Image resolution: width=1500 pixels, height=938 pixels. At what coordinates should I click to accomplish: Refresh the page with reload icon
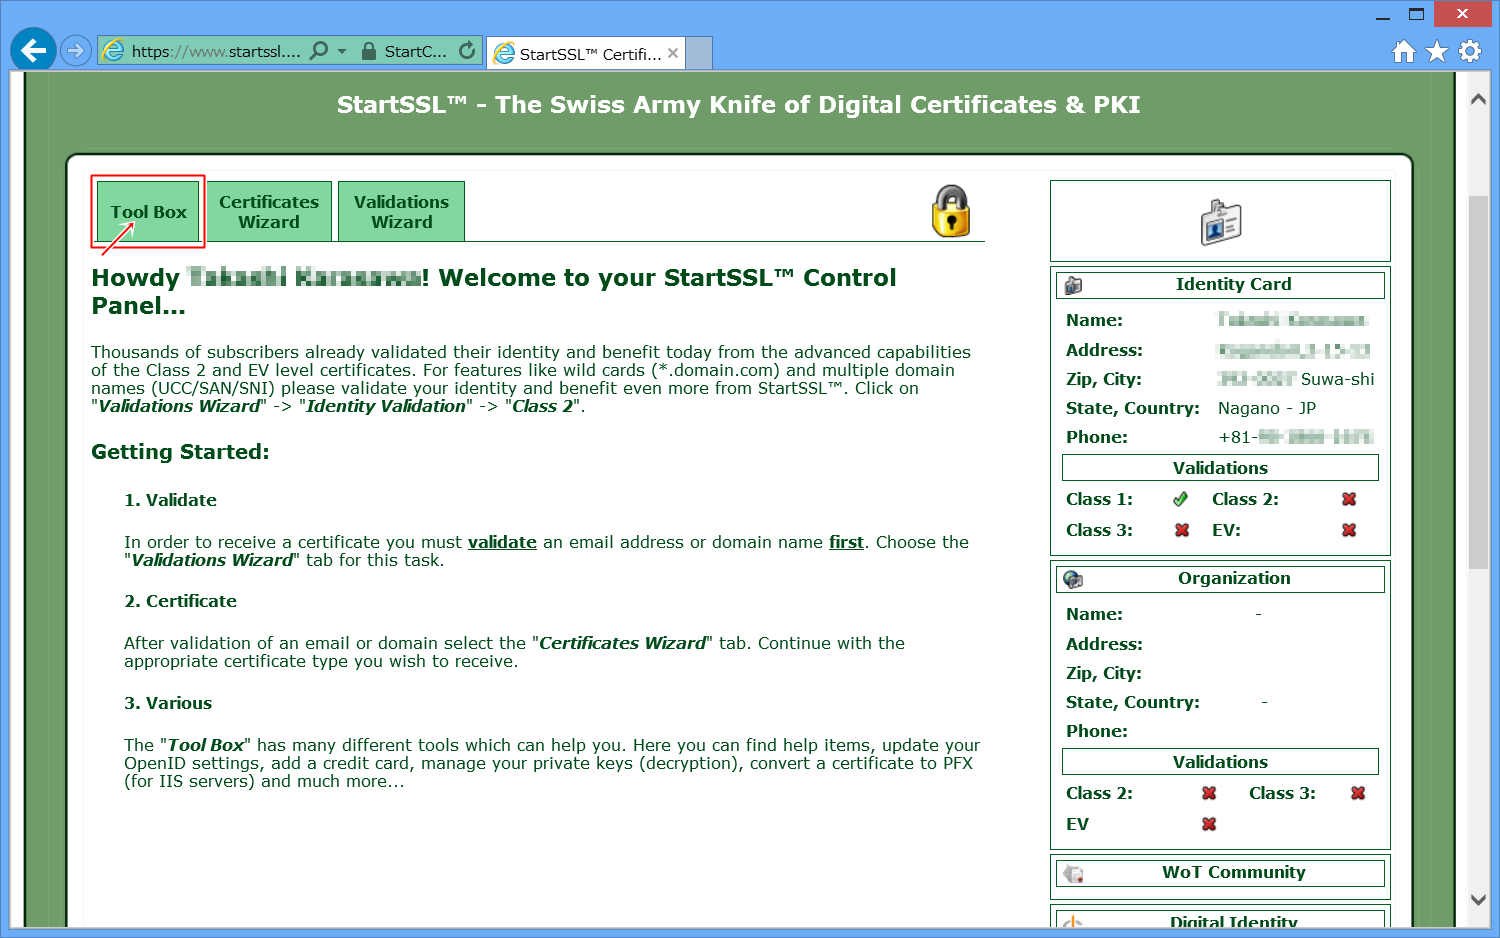pos(467,50)
